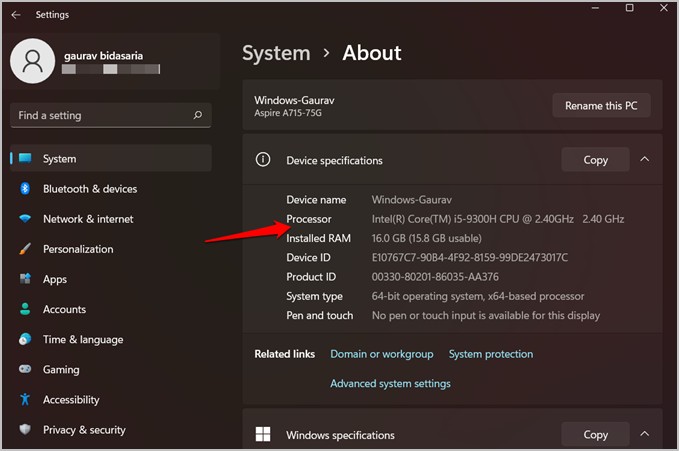Click the Network wifi icon in sidebar
Viewport: 679px width, 451px height.
pos(25,218)
